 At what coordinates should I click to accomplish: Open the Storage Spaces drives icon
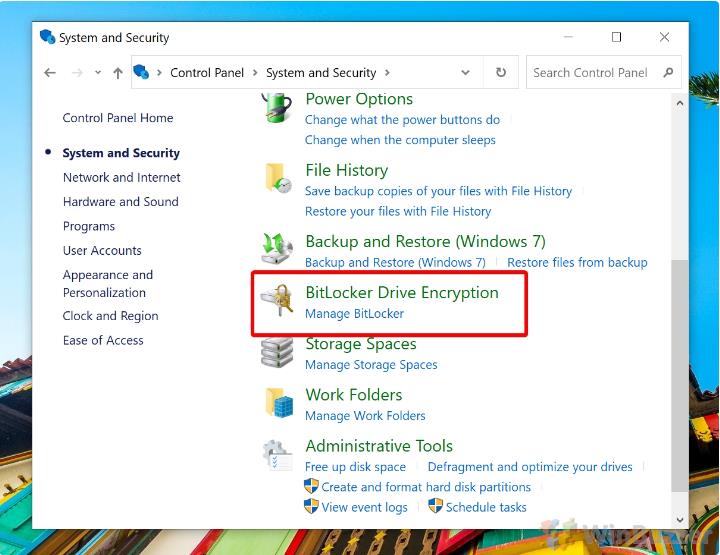pyautogui.click(x=277, y=352)
